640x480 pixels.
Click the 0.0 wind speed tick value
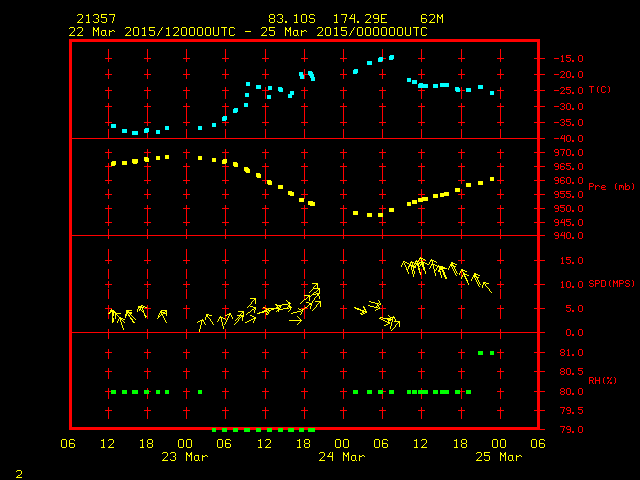tap(575, 333)
